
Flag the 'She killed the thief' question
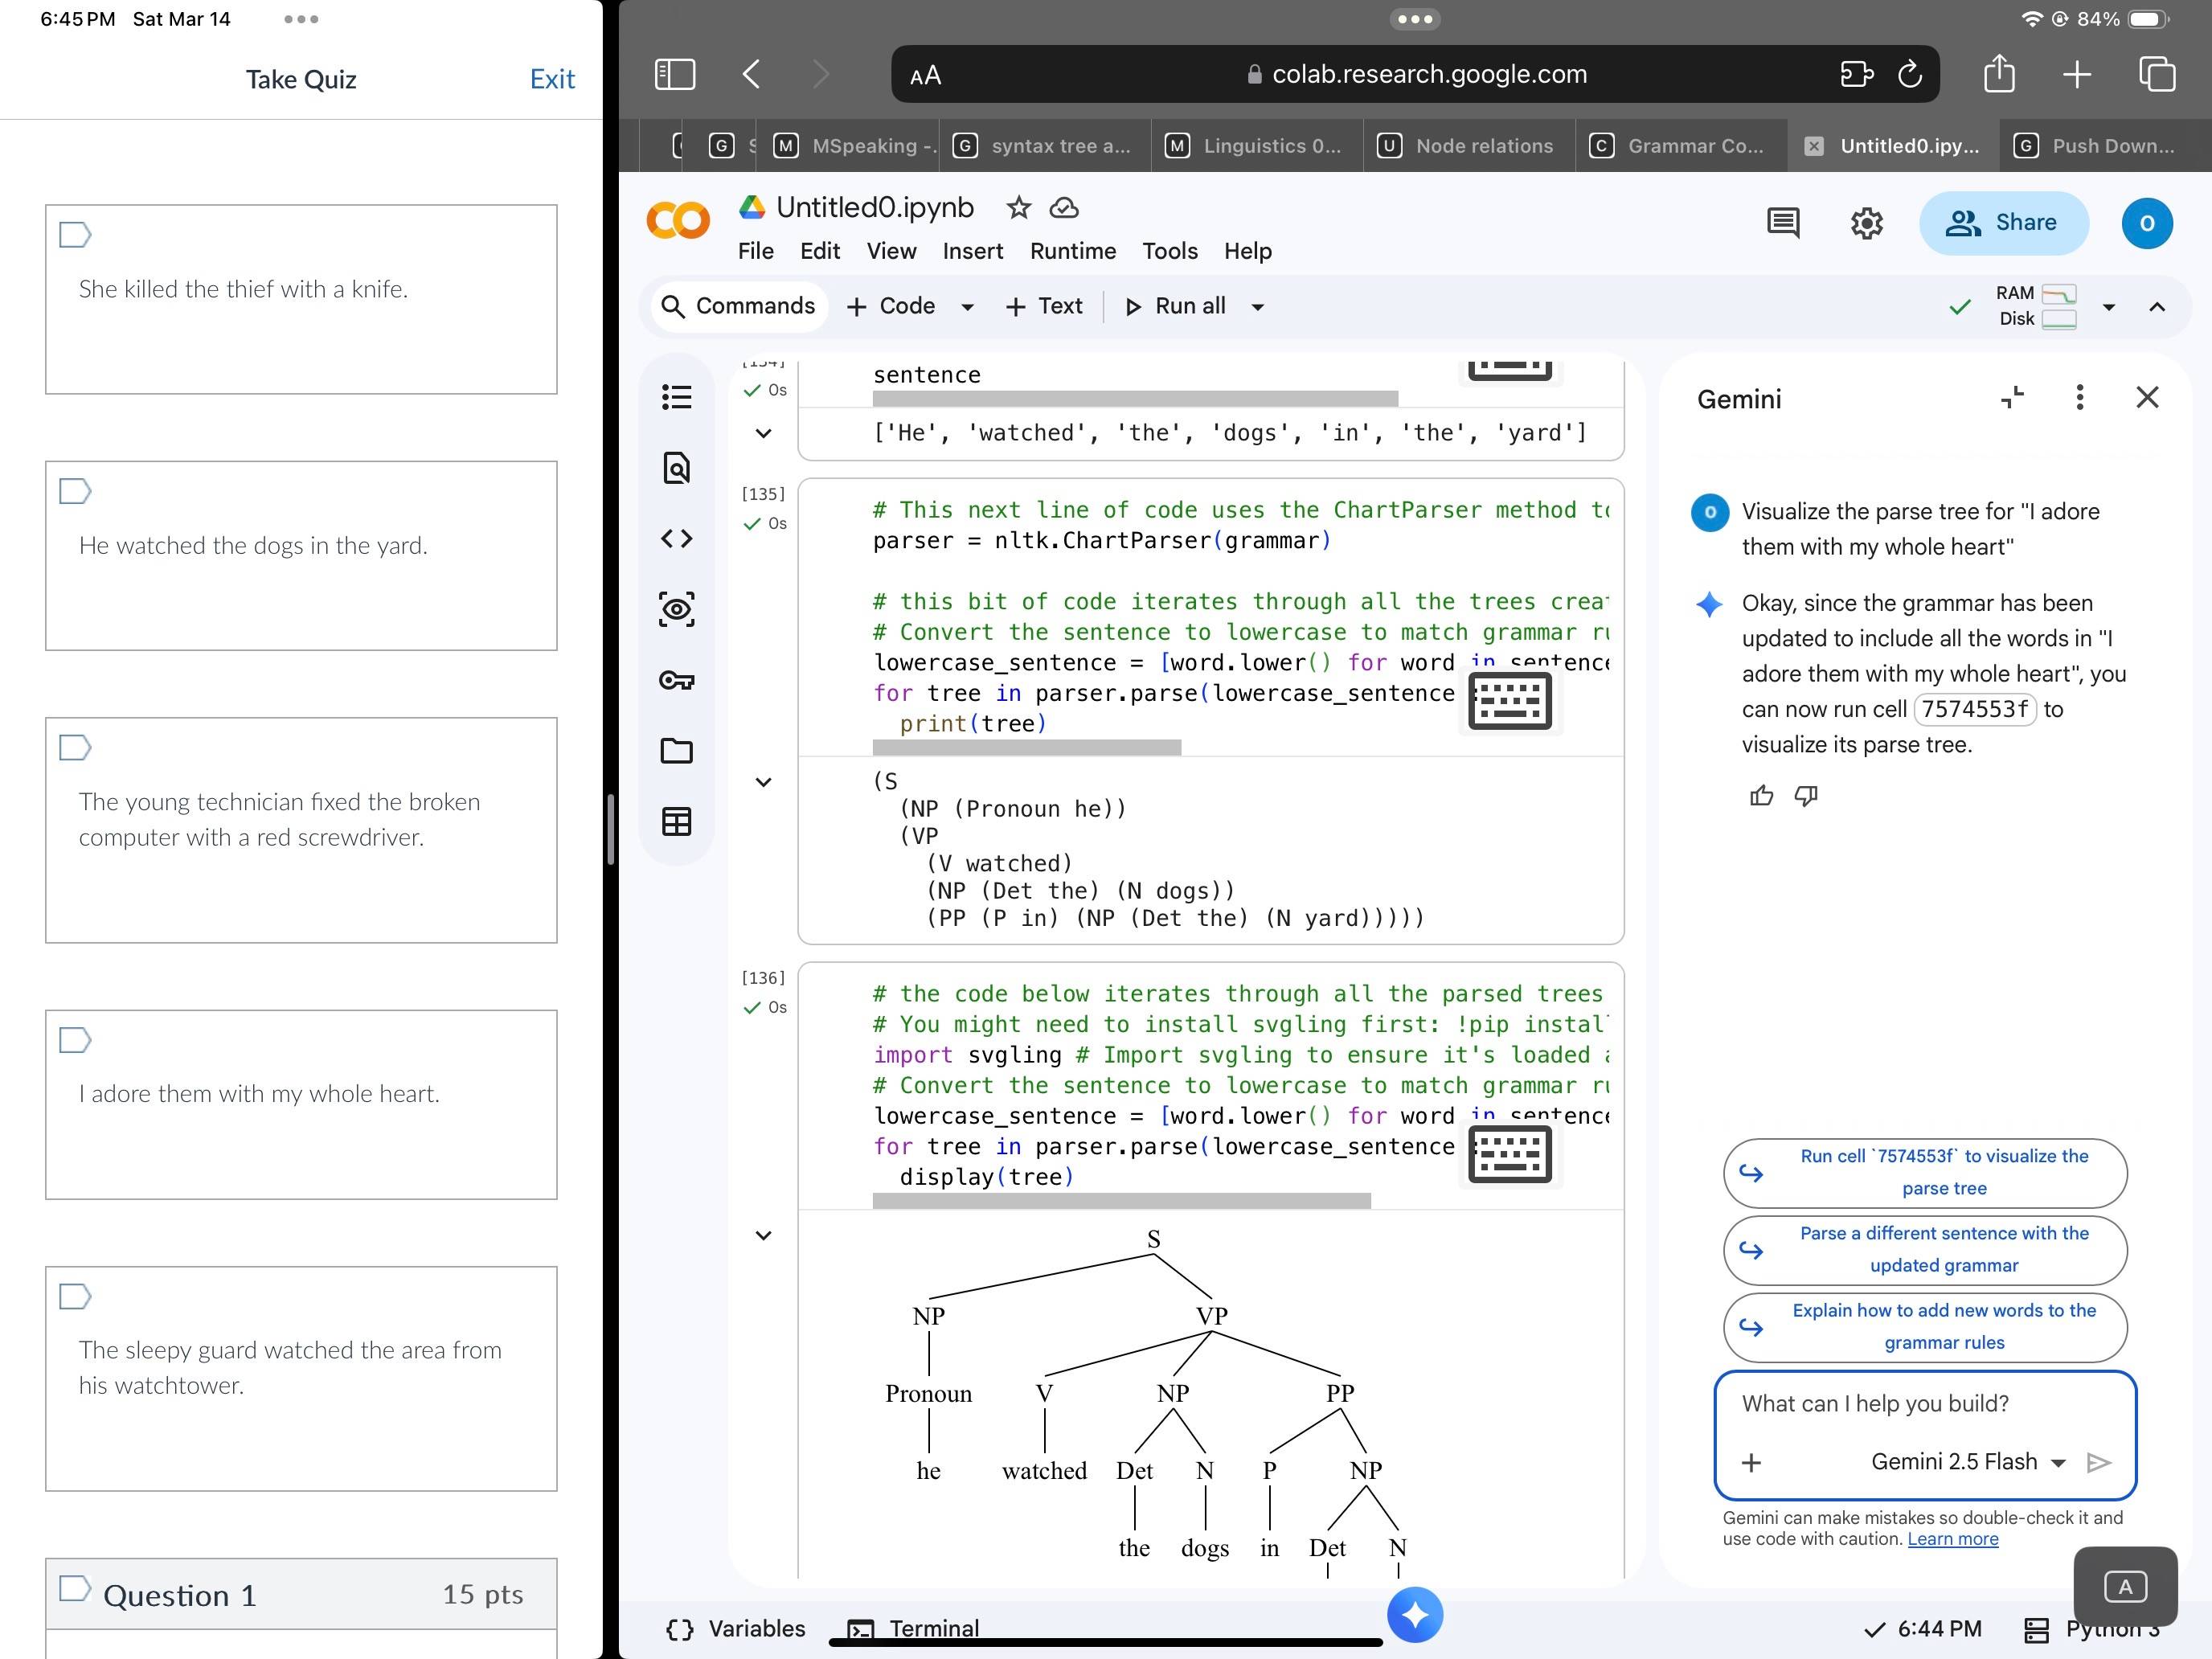click(75, 235)
